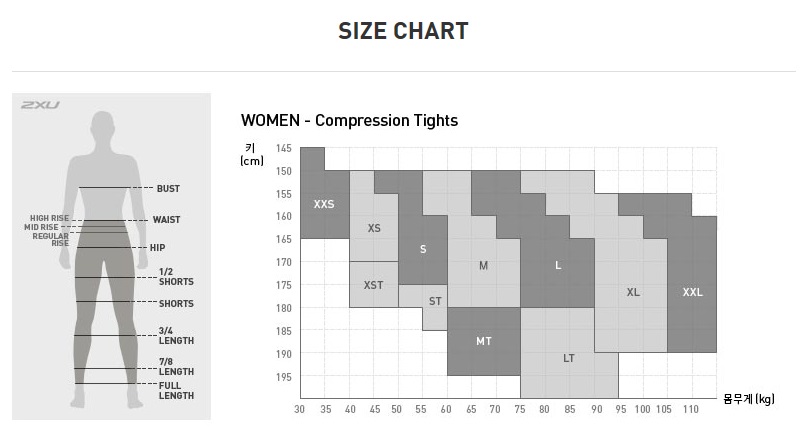Click the FULL LENGTH label
The width and height of the screenshot is (811, 435).
pos(176,390)
